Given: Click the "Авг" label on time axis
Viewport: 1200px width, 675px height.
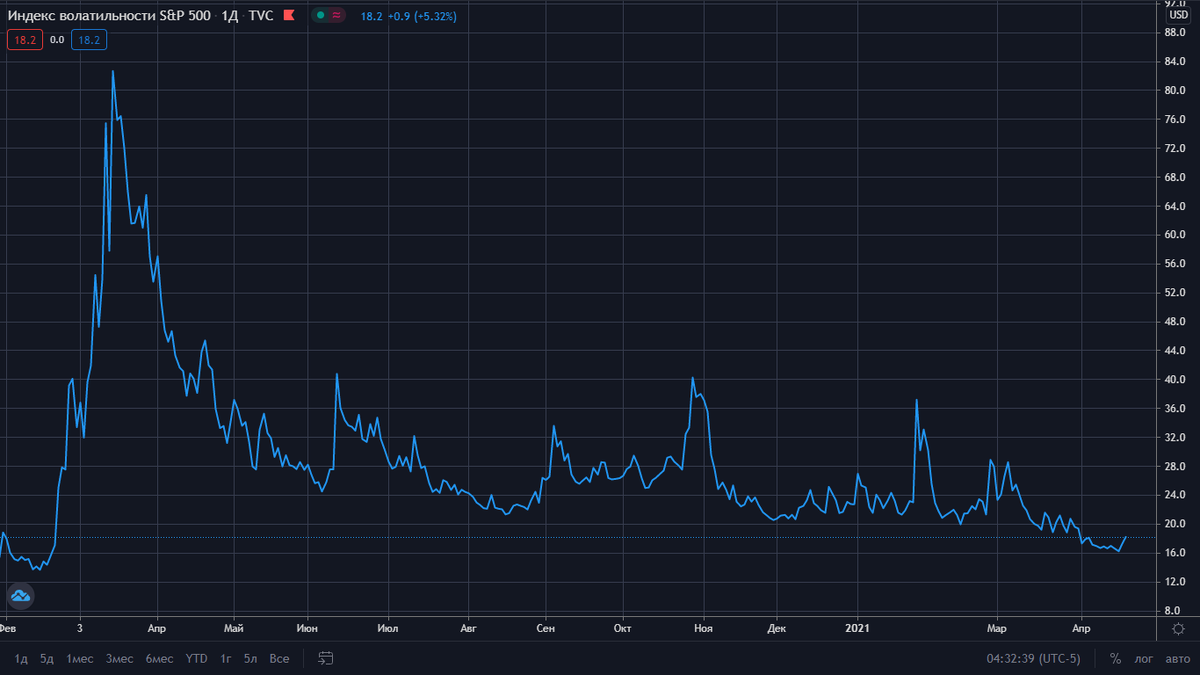Looking at the screenshot, I should click(468, 629).
